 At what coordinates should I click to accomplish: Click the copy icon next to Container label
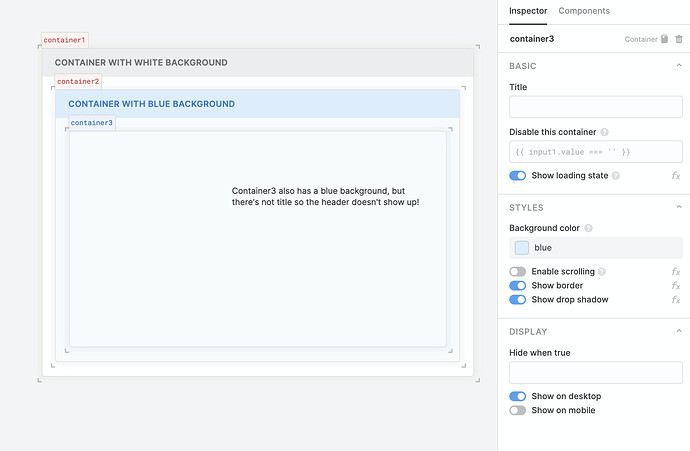(x=664, y=39)
